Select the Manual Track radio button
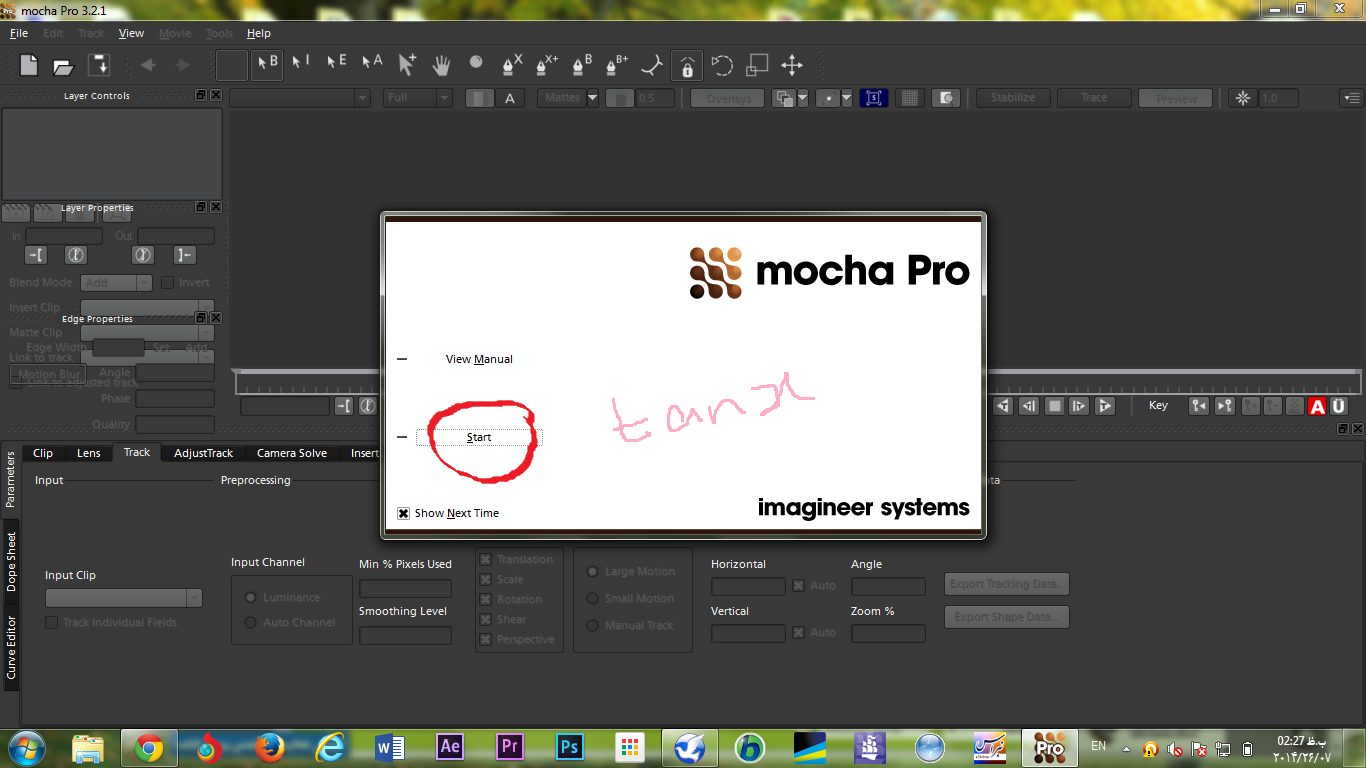The width and height of the screenshot is (1366, 768). point(592,625)
